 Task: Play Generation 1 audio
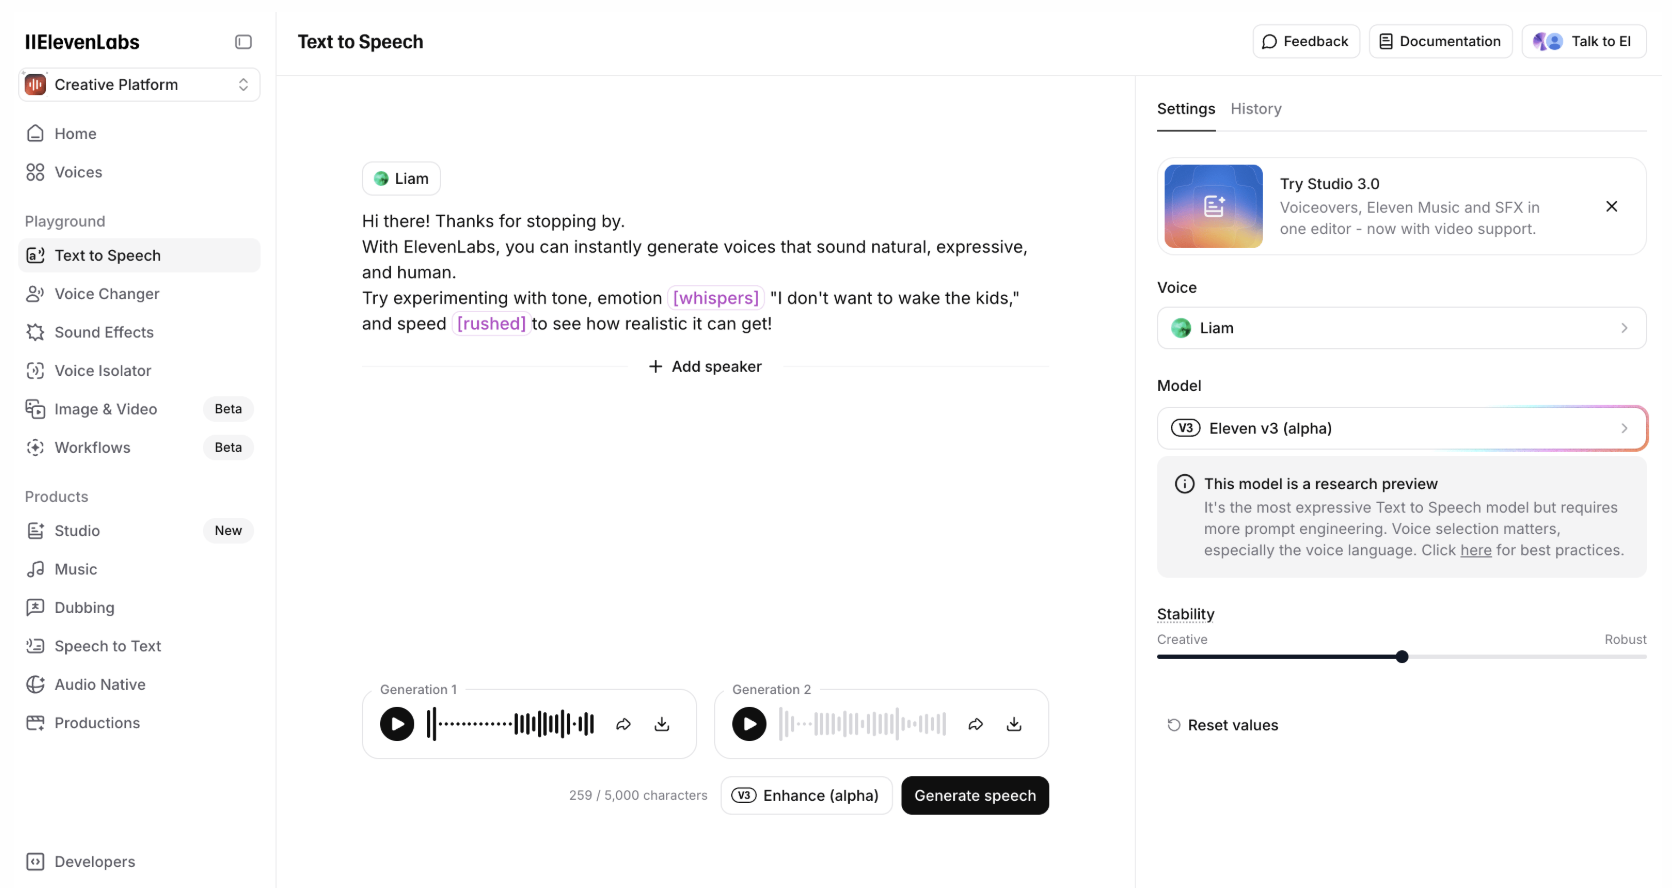pos(397,724)
